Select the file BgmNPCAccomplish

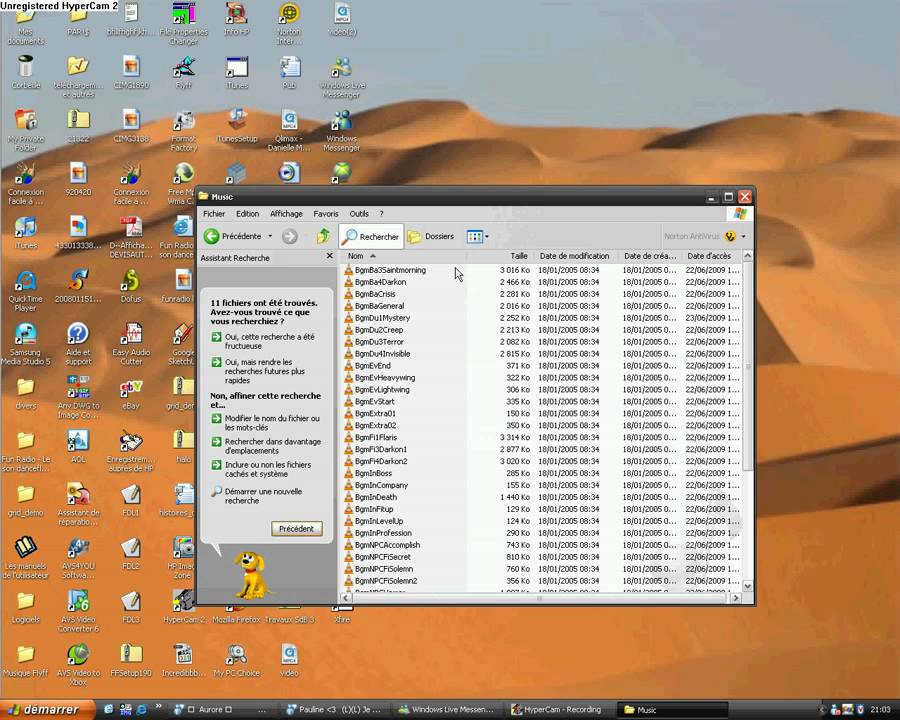pos(387,545)
